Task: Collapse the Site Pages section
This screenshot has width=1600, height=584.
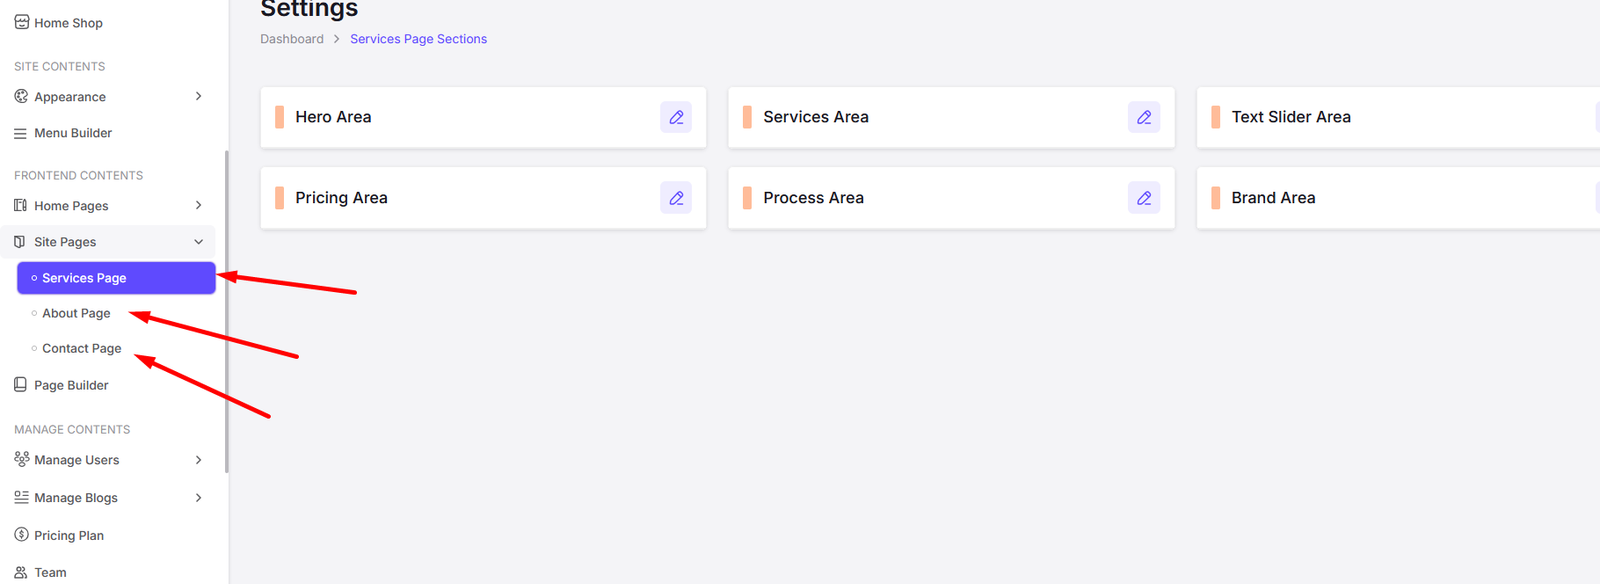Action: click(x=198, y=242)
